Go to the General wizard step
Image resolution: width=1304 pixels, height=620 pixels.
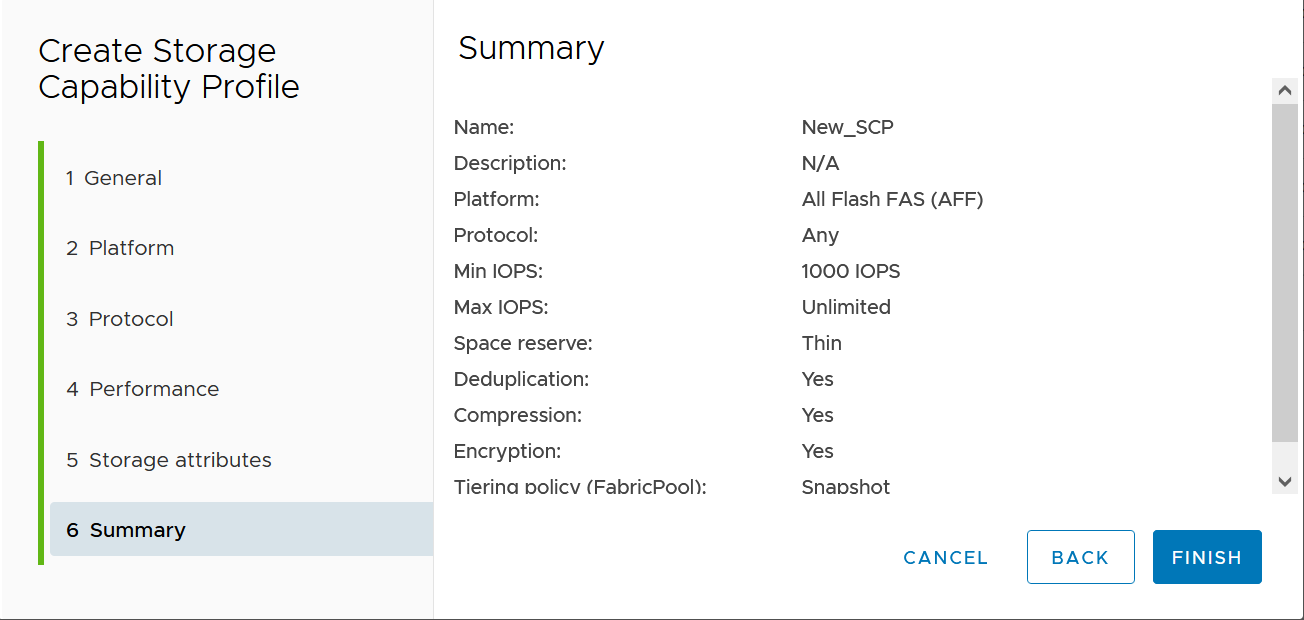click(x=113, y=178)
